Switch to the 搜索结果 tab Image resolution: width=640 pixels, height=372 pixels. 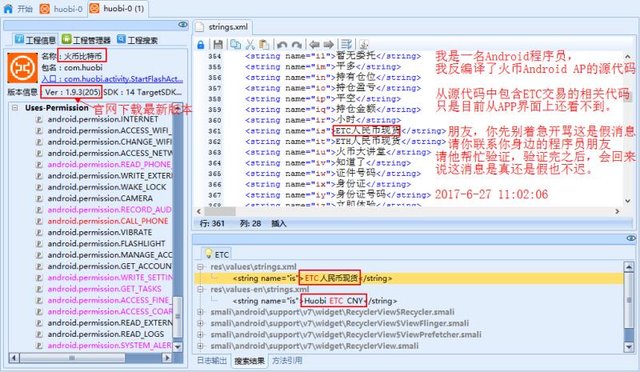coord(249,361)
